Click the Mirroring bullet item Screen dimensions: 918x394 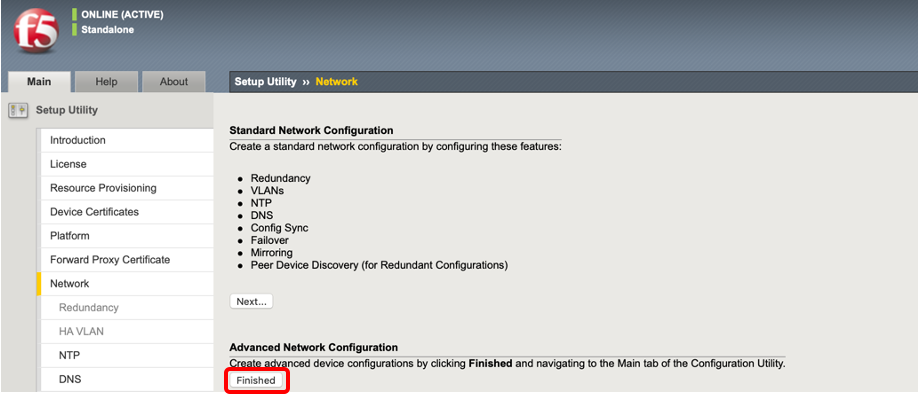272,252
